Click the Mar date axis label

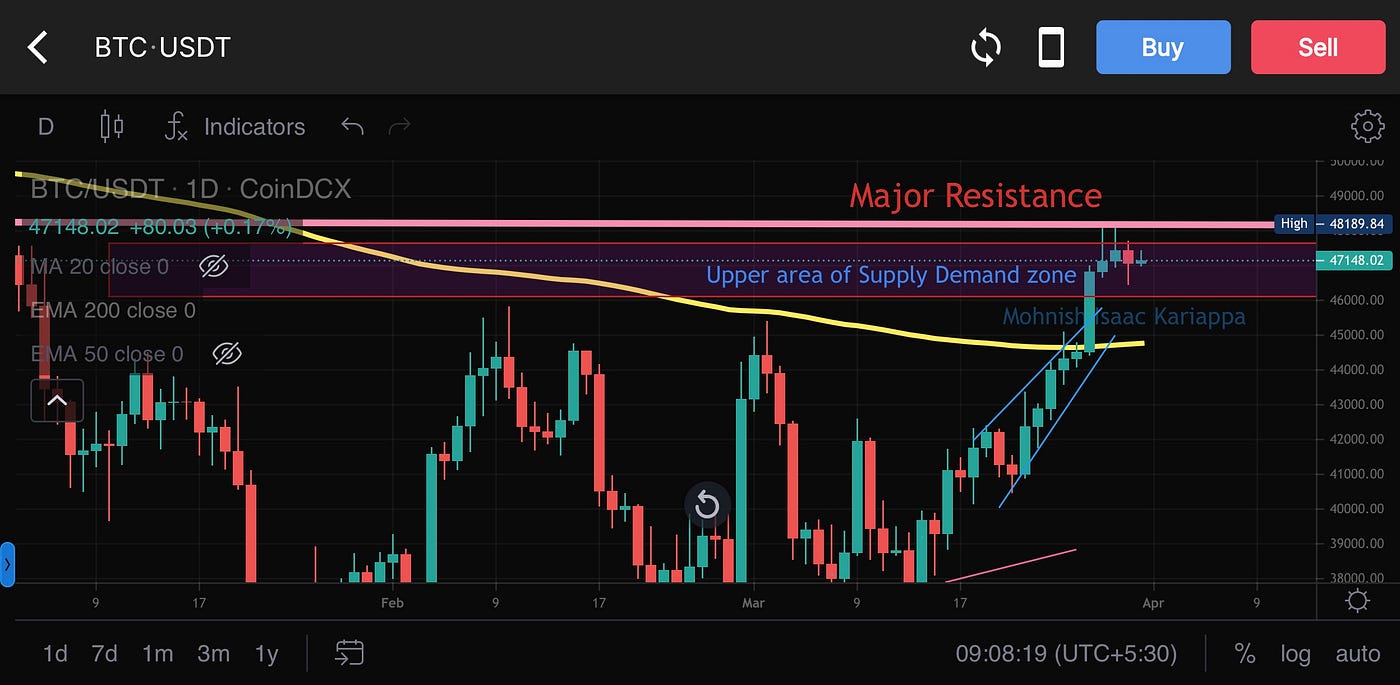pyautogui.click(x=754, y=603)
